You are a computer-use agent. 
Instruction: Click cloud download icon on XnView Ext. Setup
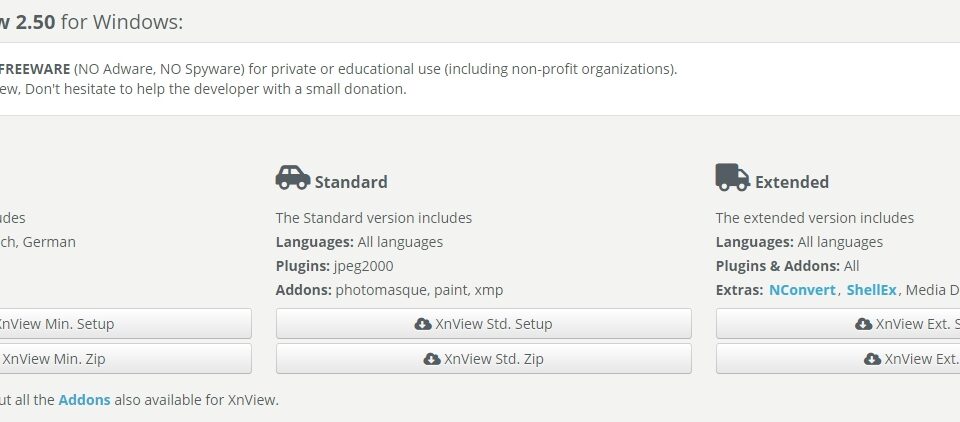click(x=863, y=323)
